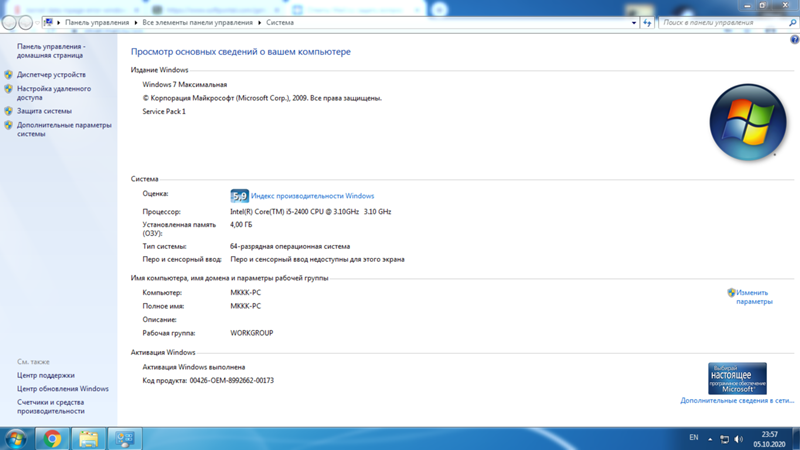The width and height of the screenshot is (800, 450).
Task: Click the 4,00 ГБ memory value
Action: [241, 224]
